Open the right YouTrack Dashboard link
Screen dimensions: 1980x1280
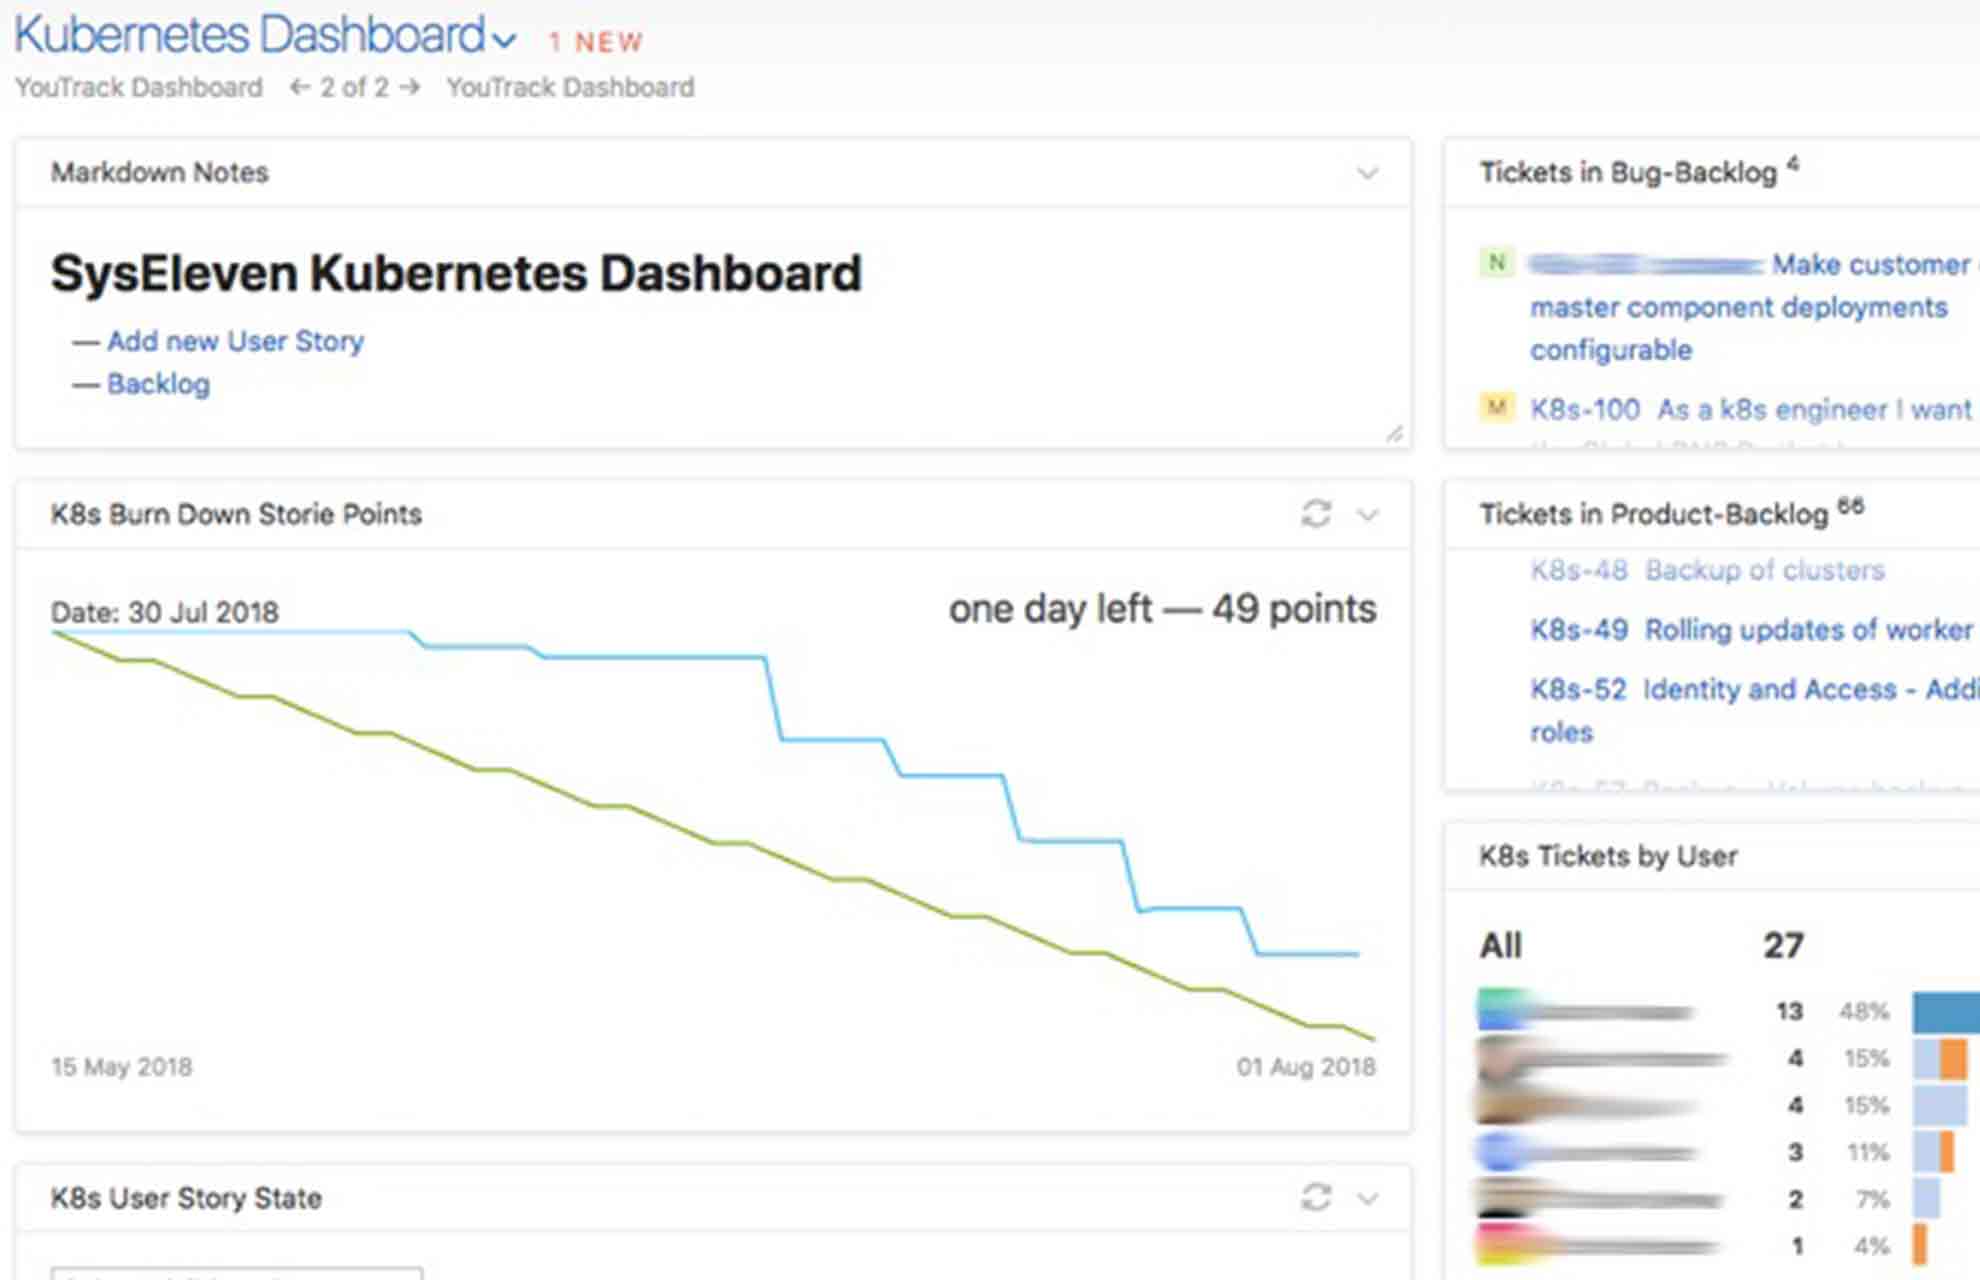click(x=570, y=87)
